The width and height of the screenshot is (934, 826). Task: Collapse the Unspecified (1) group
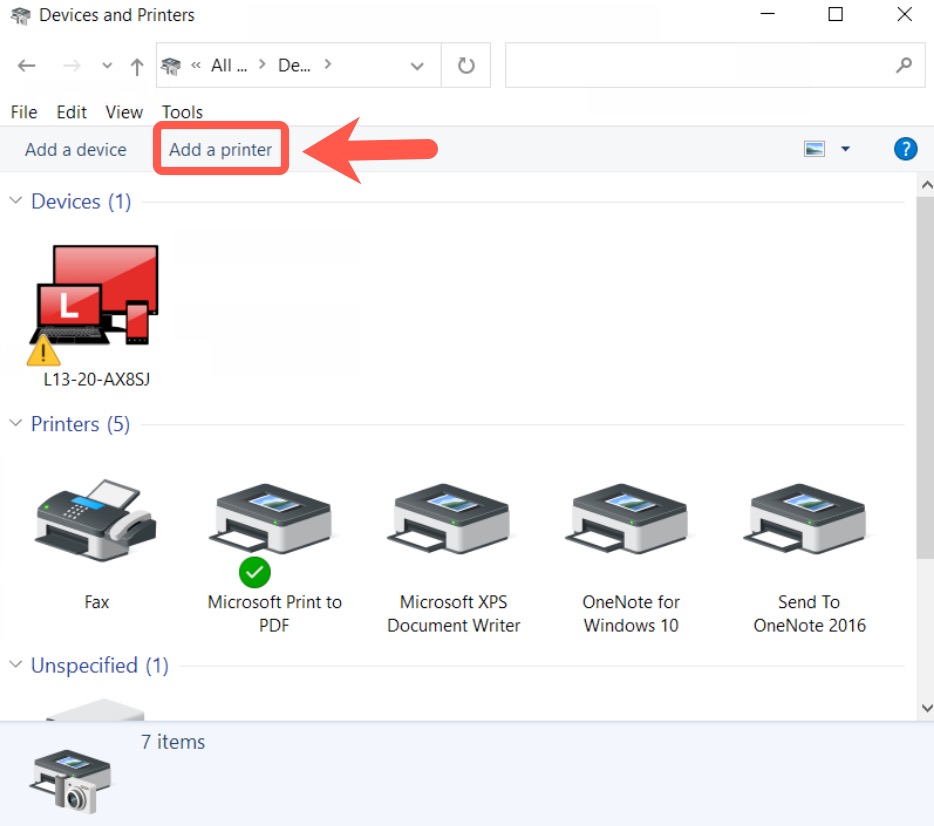click(16, 665)
